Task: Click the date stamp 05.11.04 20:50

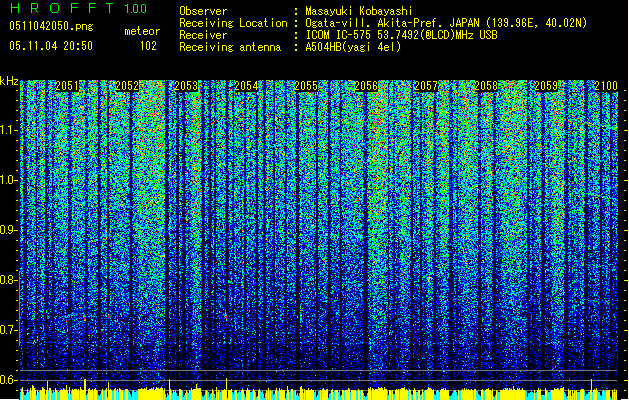Action: (51, 46)
